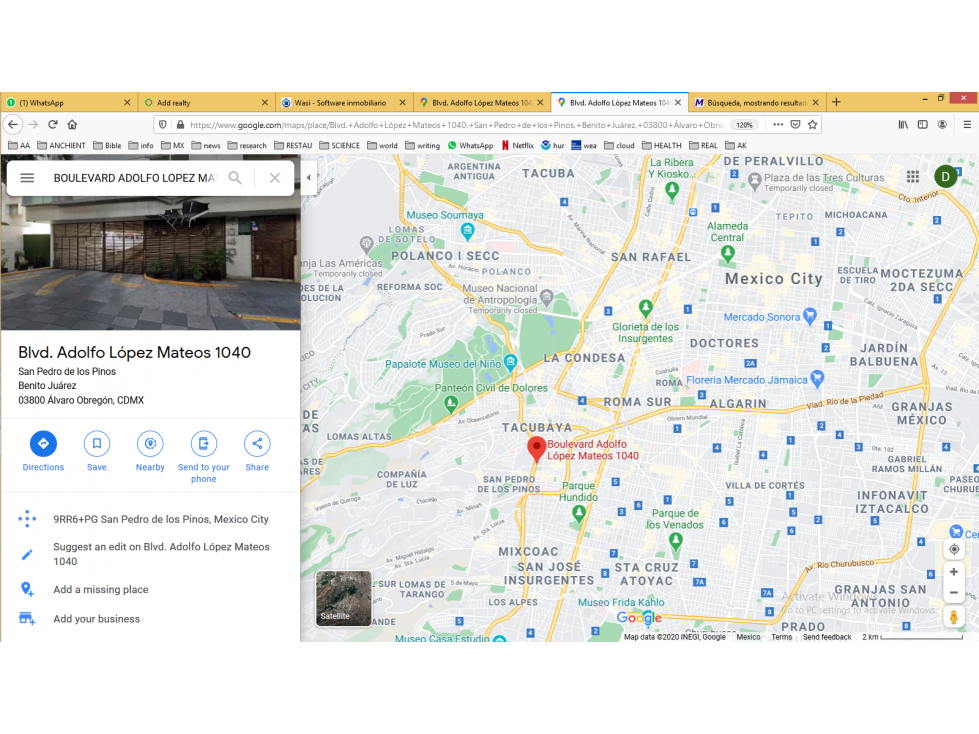
Task: Choose Add your business
Action: (148, 619)
